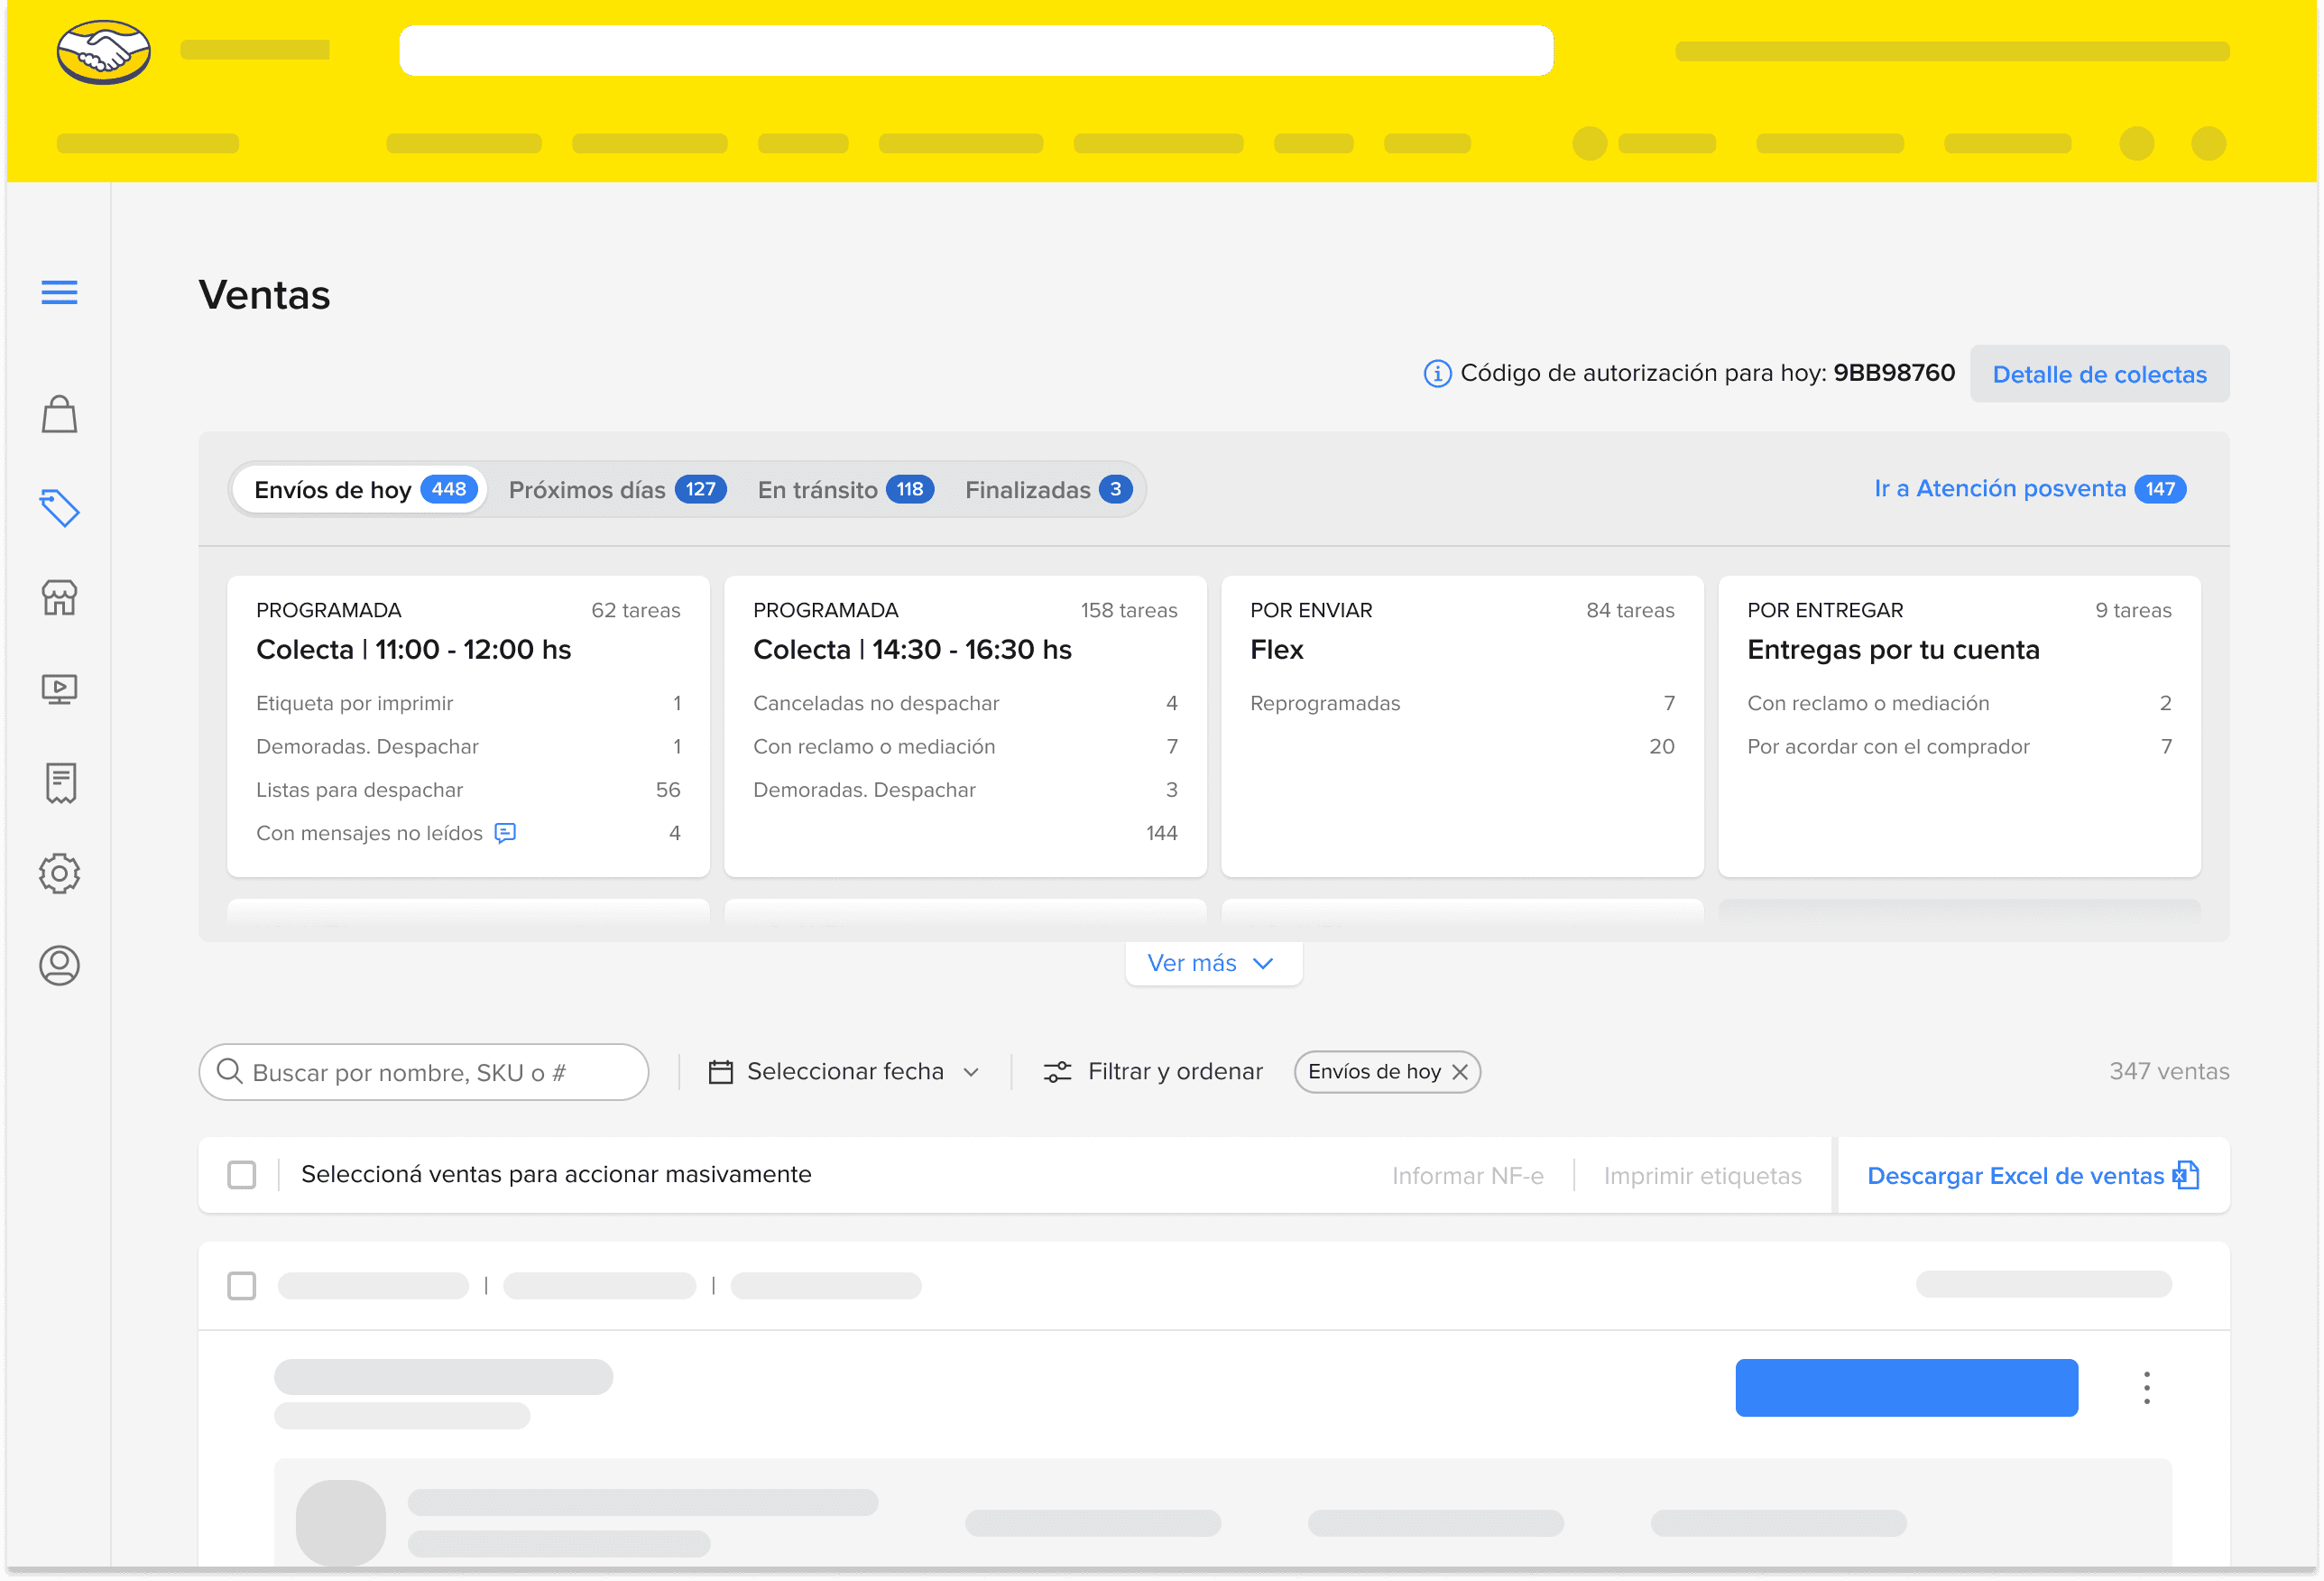The width and height of the screenshot is (2324, 1581).
Task: Open the storefront sidebar icon
Action: coord(59,598)
